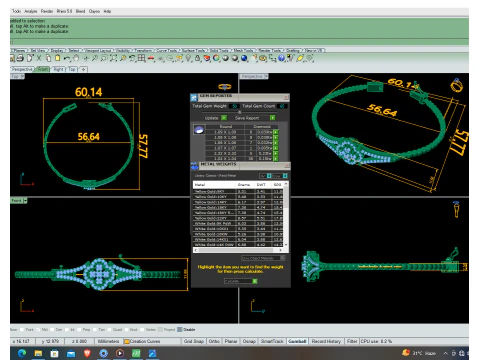This screenshot has height=360, width=480.
Task: Close the Gem Reporter panel
Action: pyautogui.click(x=286, y=97)
